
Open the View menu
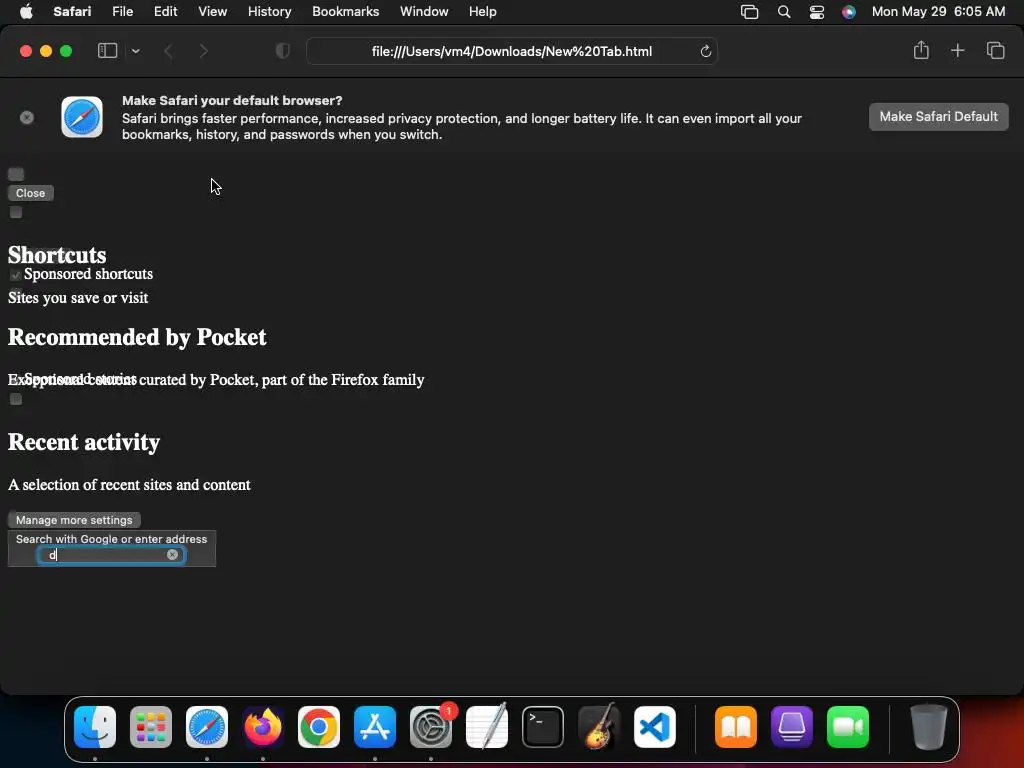(212, 12)
